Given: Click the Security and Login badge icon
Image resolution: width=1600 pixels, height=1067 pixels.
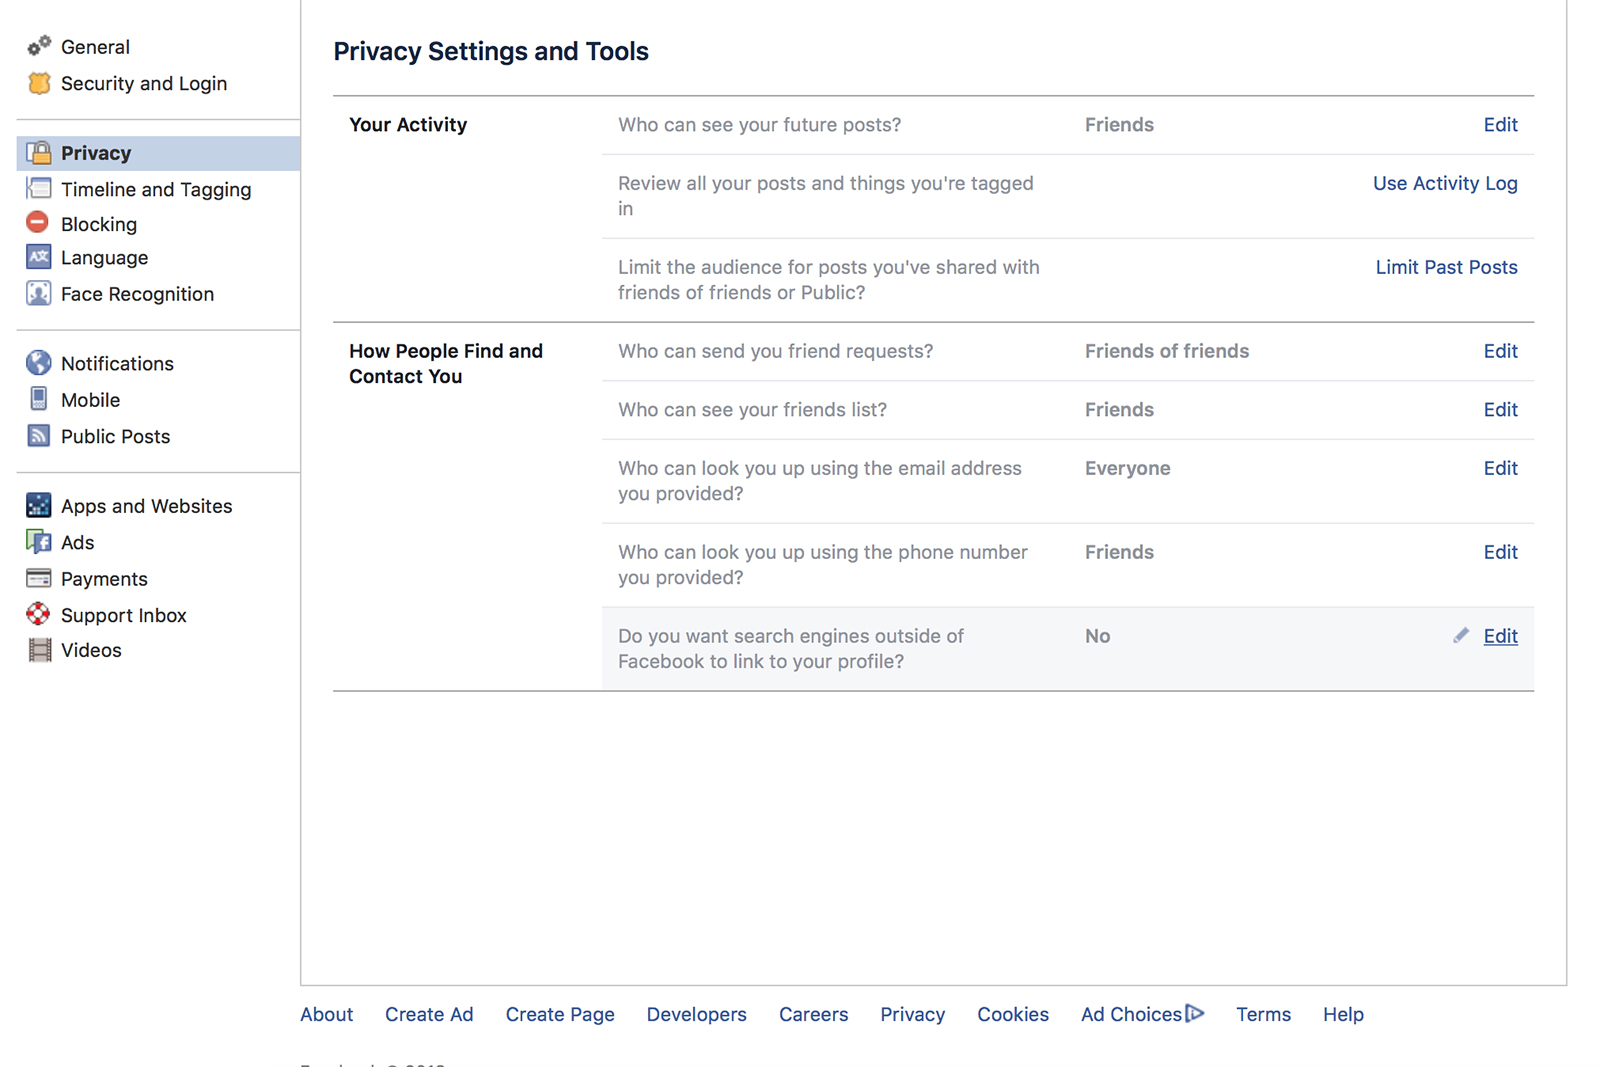Looking at the screenshot, I should (x=39, y=83).
